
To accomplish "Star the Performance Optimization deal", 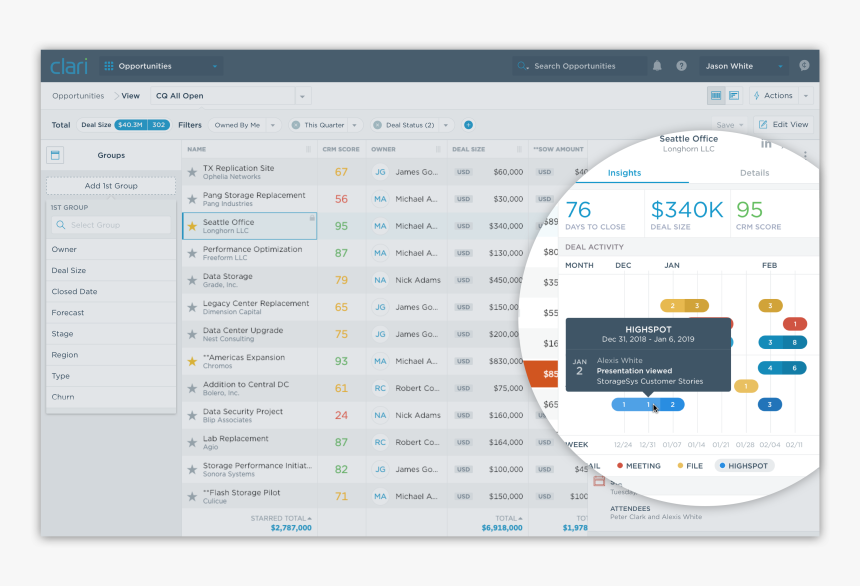I will (192, 253).
